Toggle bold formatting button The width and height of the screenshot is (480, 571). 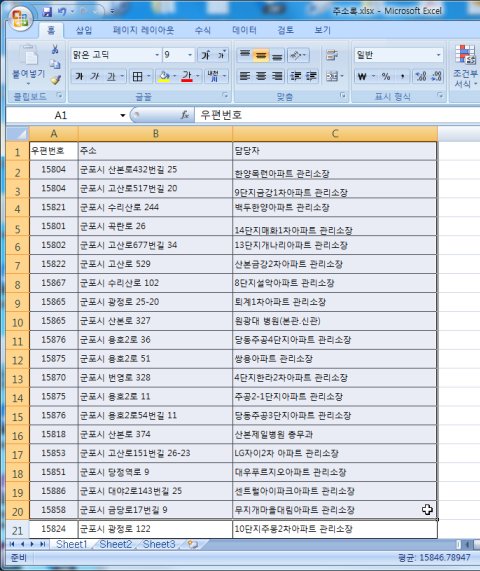[79, 76]
